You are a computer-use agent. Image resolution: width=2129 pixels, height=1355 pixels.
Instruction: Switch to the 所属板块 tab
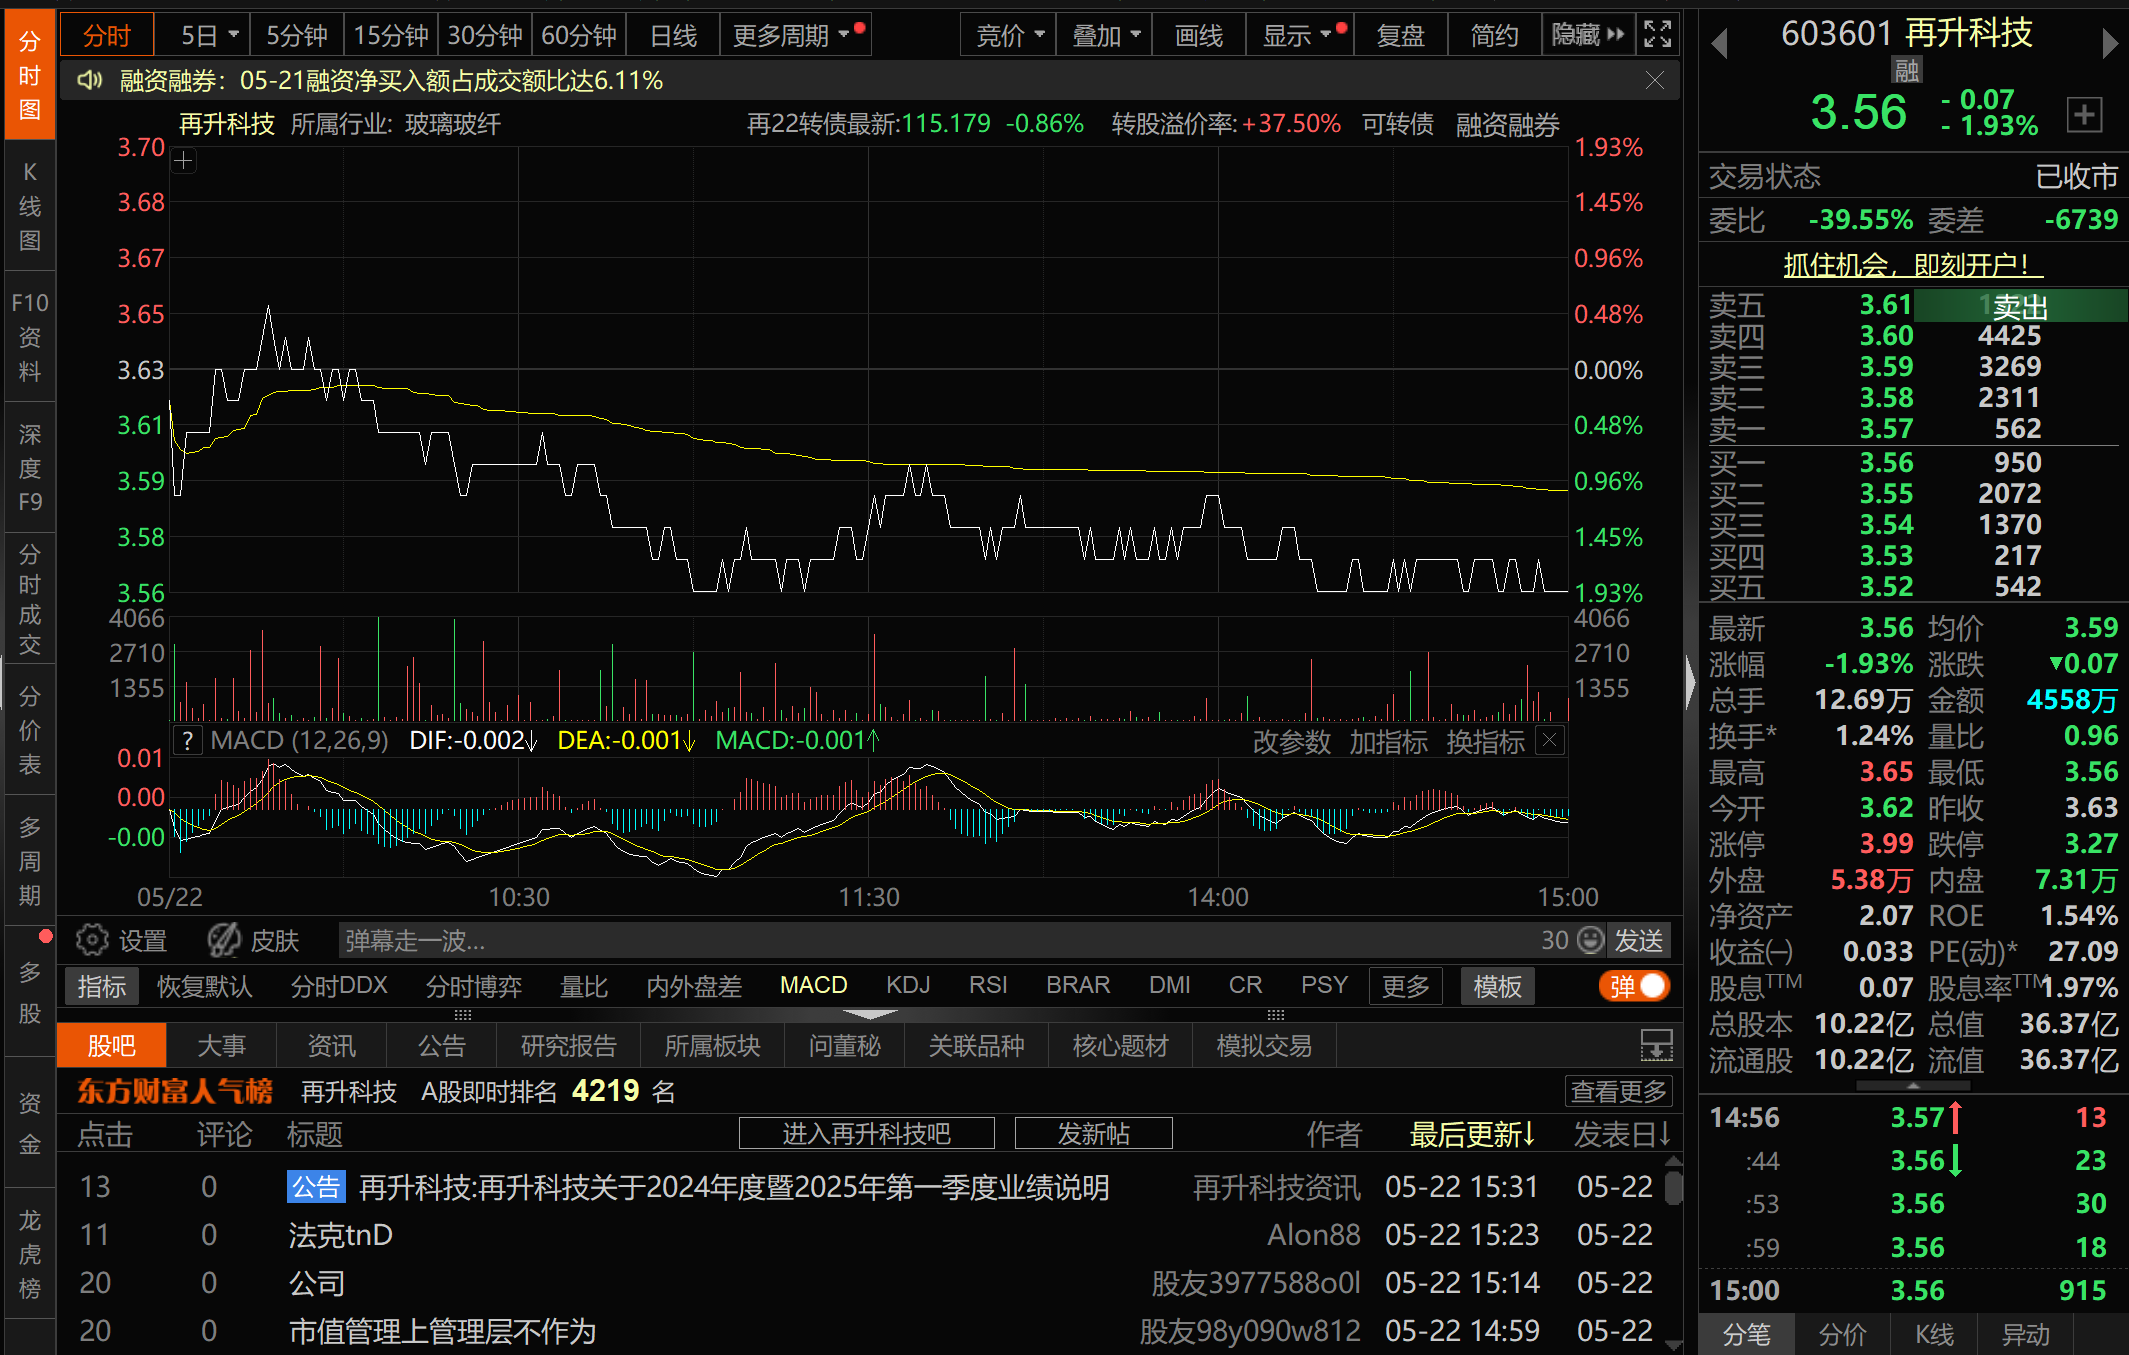[x=712, y=1046]
